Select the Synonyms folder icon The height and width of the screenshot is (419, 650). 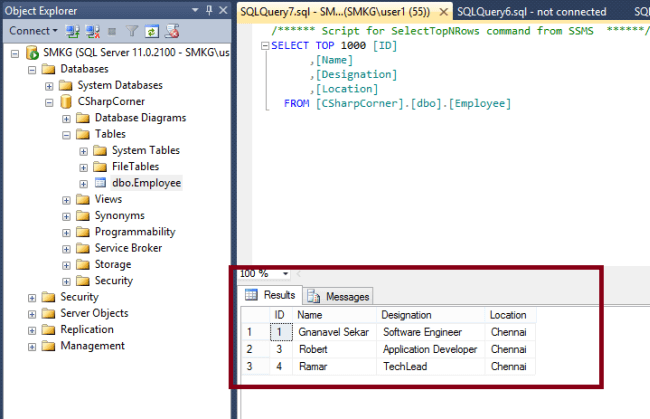click(x=83, y=216)
